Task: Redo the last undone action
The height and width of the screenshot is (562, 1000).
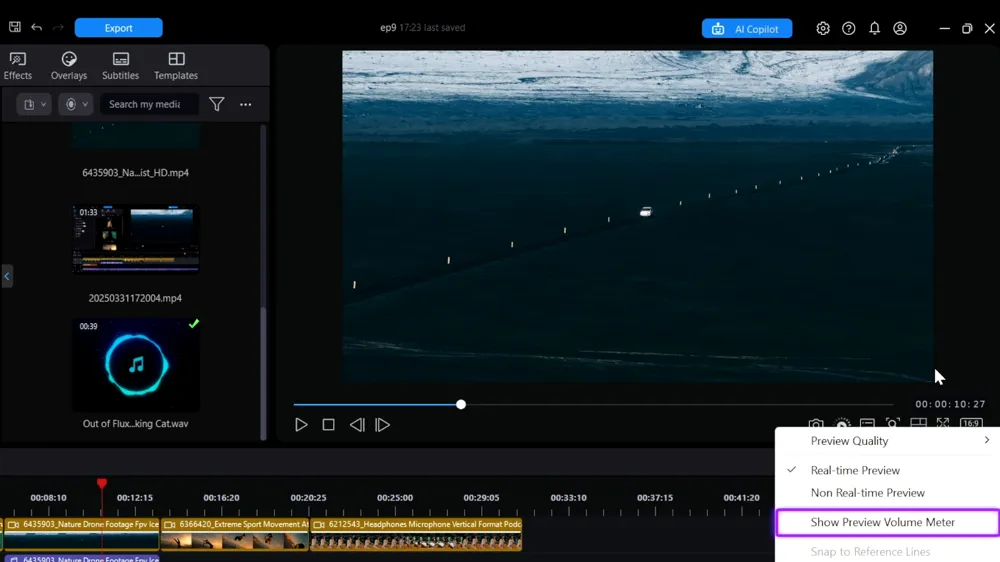Action: (x=58, y=27)
